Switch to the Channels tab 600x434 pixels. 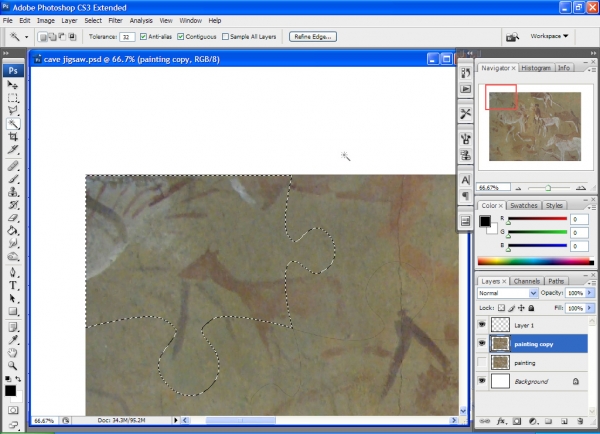pyautogui.click(x=527, y=281)
